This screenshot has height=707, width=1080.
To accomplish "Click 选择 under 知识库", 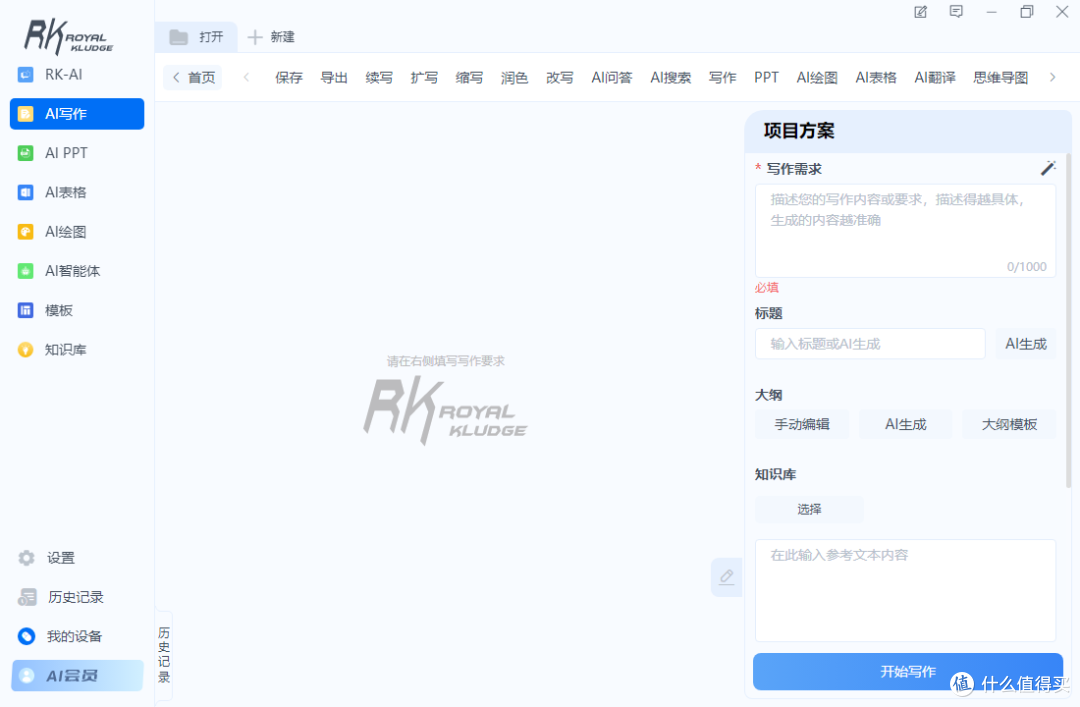I will coord(809,509).
